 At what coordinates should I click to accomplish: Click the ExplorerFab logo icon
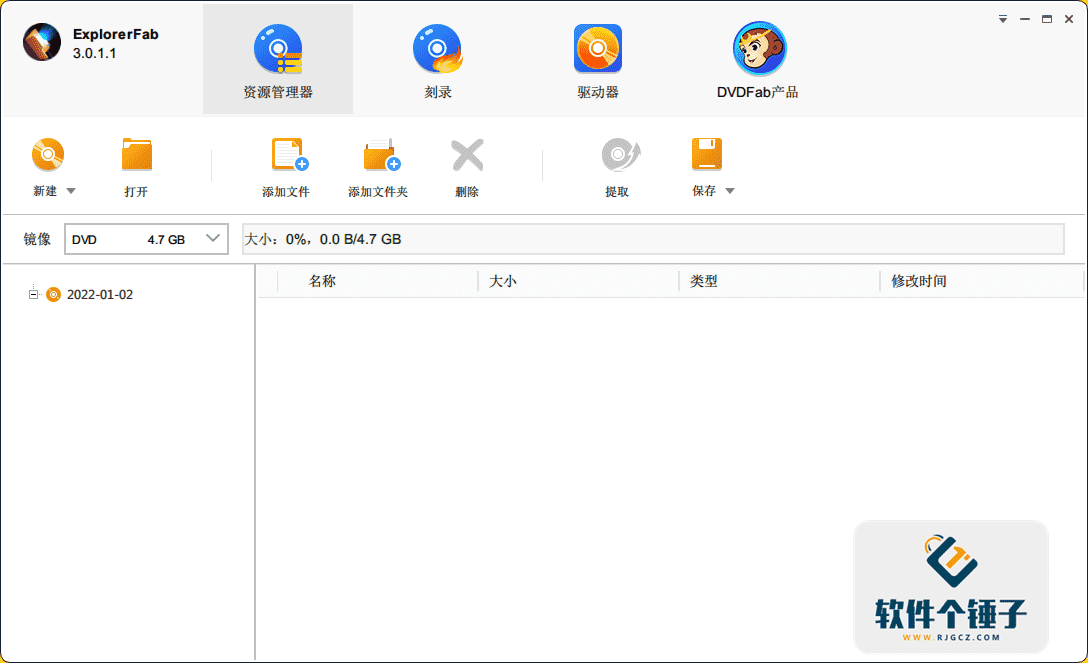[x=41, y=42]
